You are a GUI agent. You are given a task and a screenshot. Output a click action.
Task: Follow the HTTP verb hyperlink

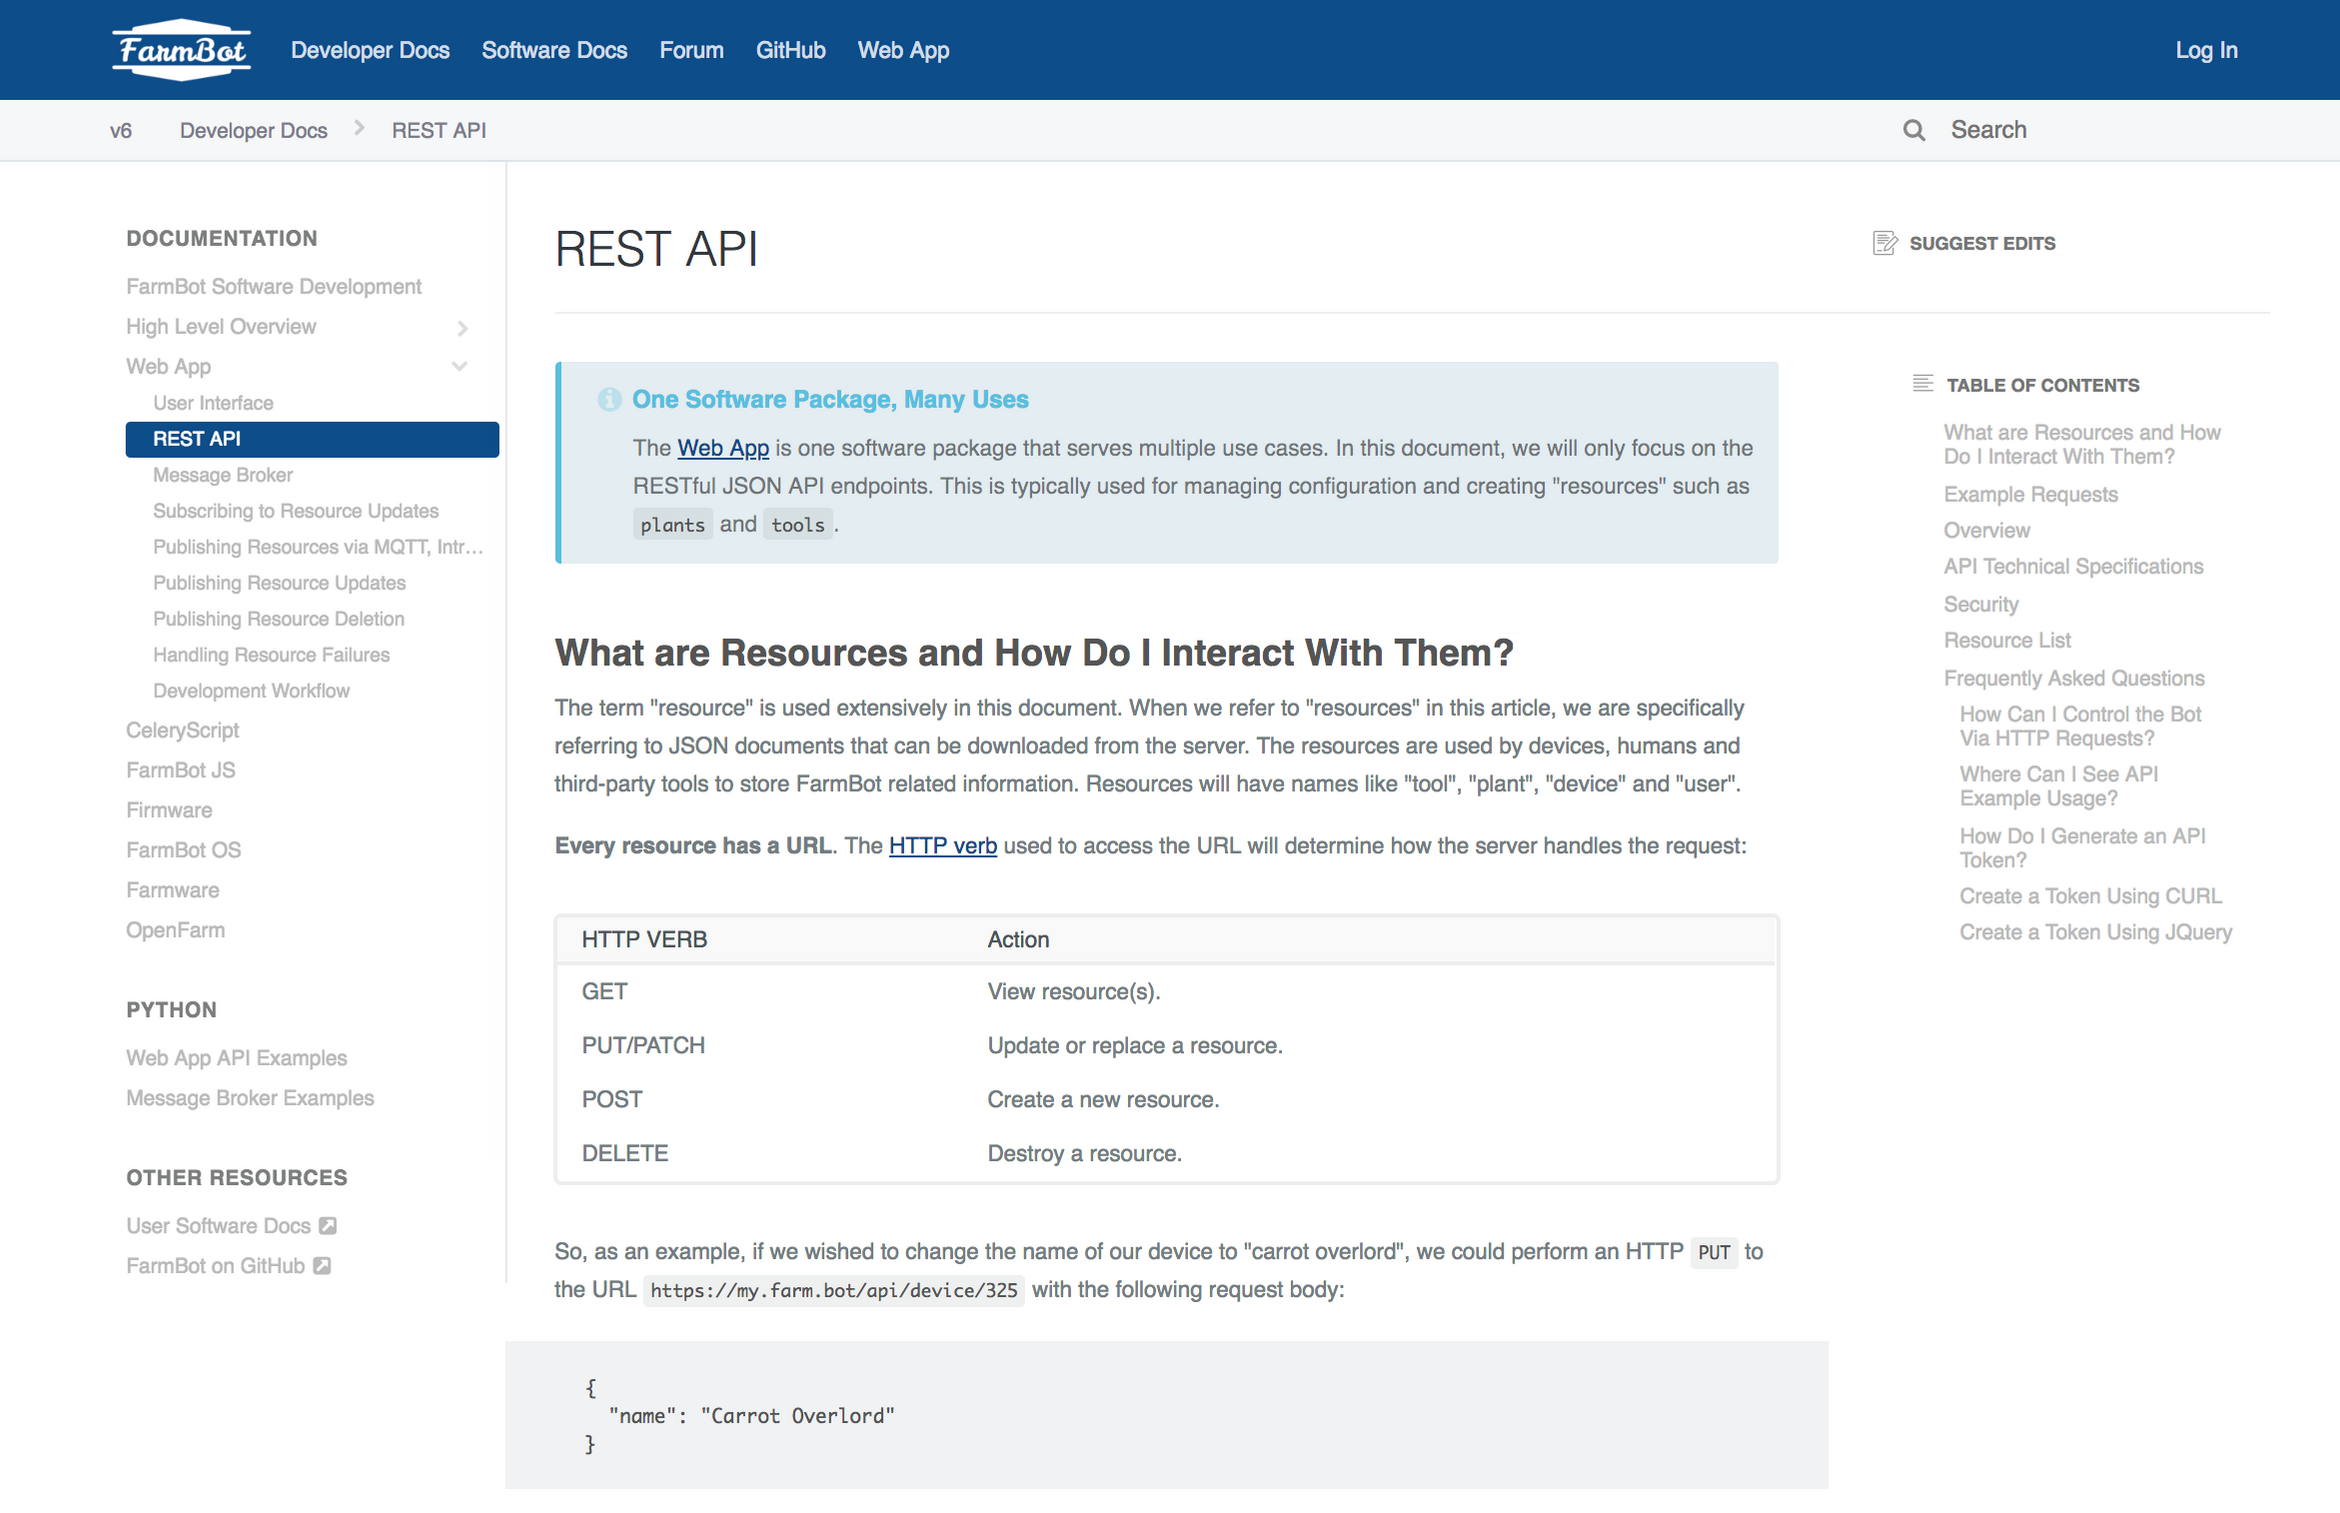tap(942, 845)
